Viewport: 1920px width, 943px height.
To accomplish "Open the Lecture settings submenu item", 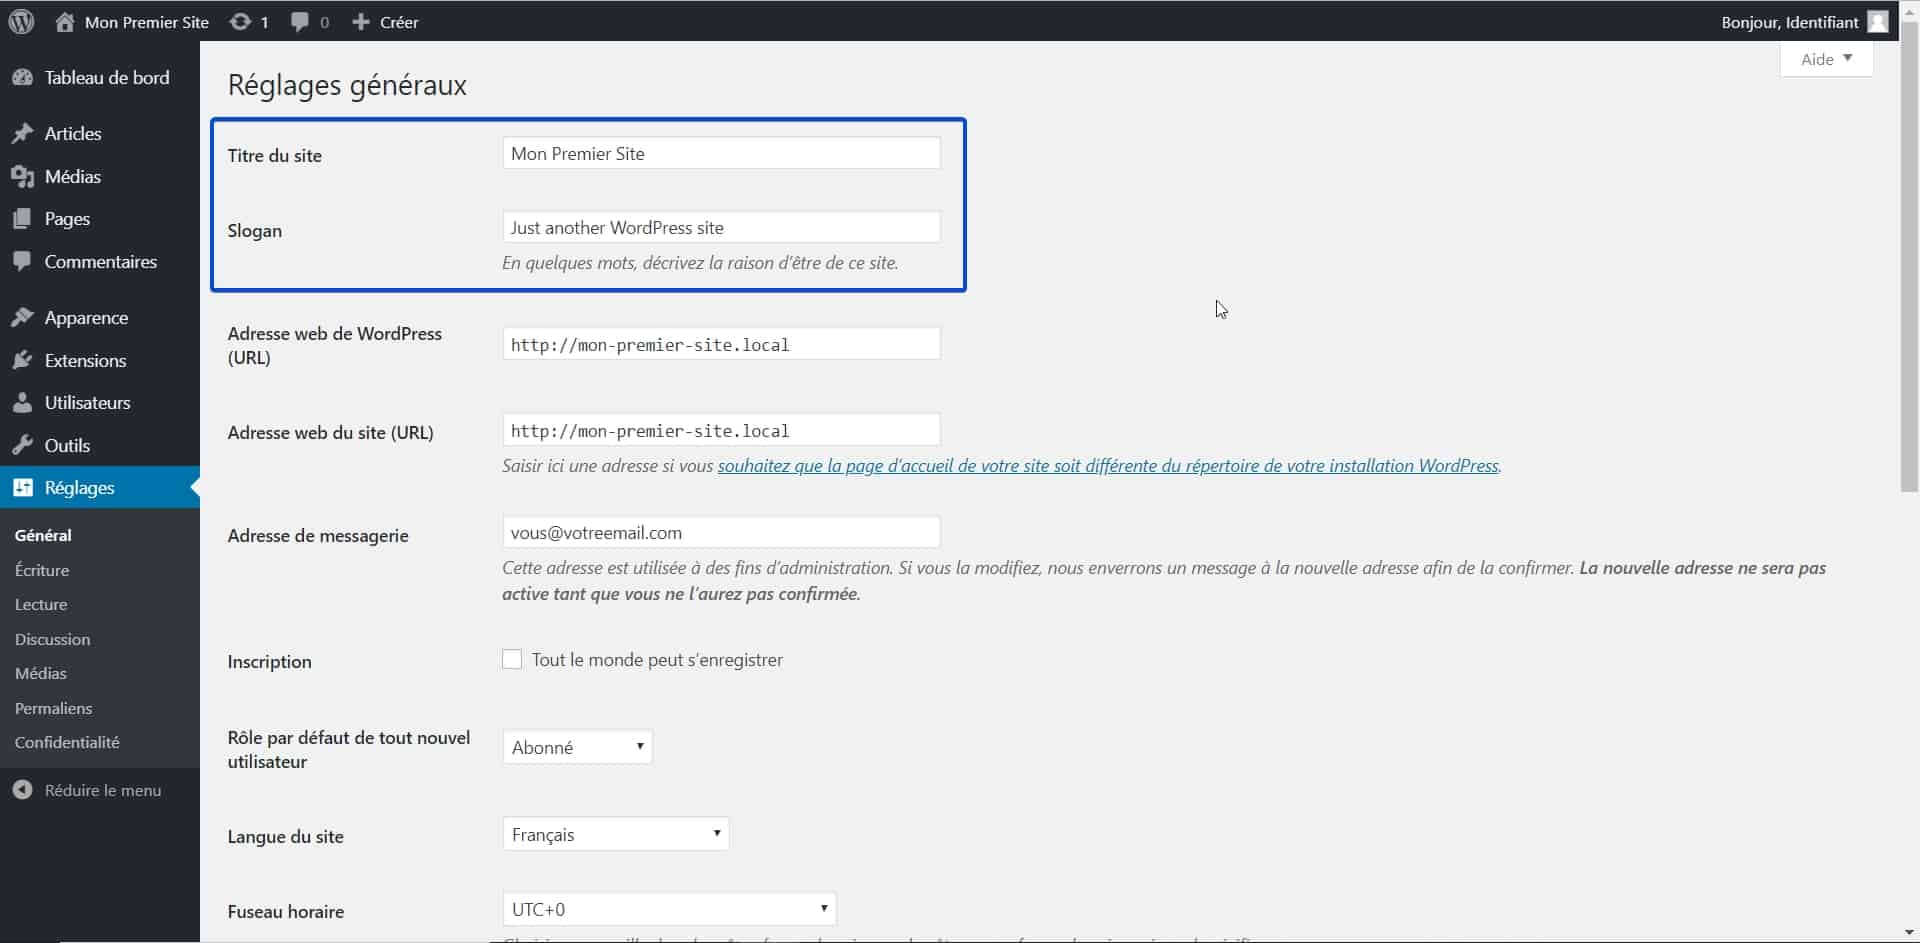I will coord(41,604).
